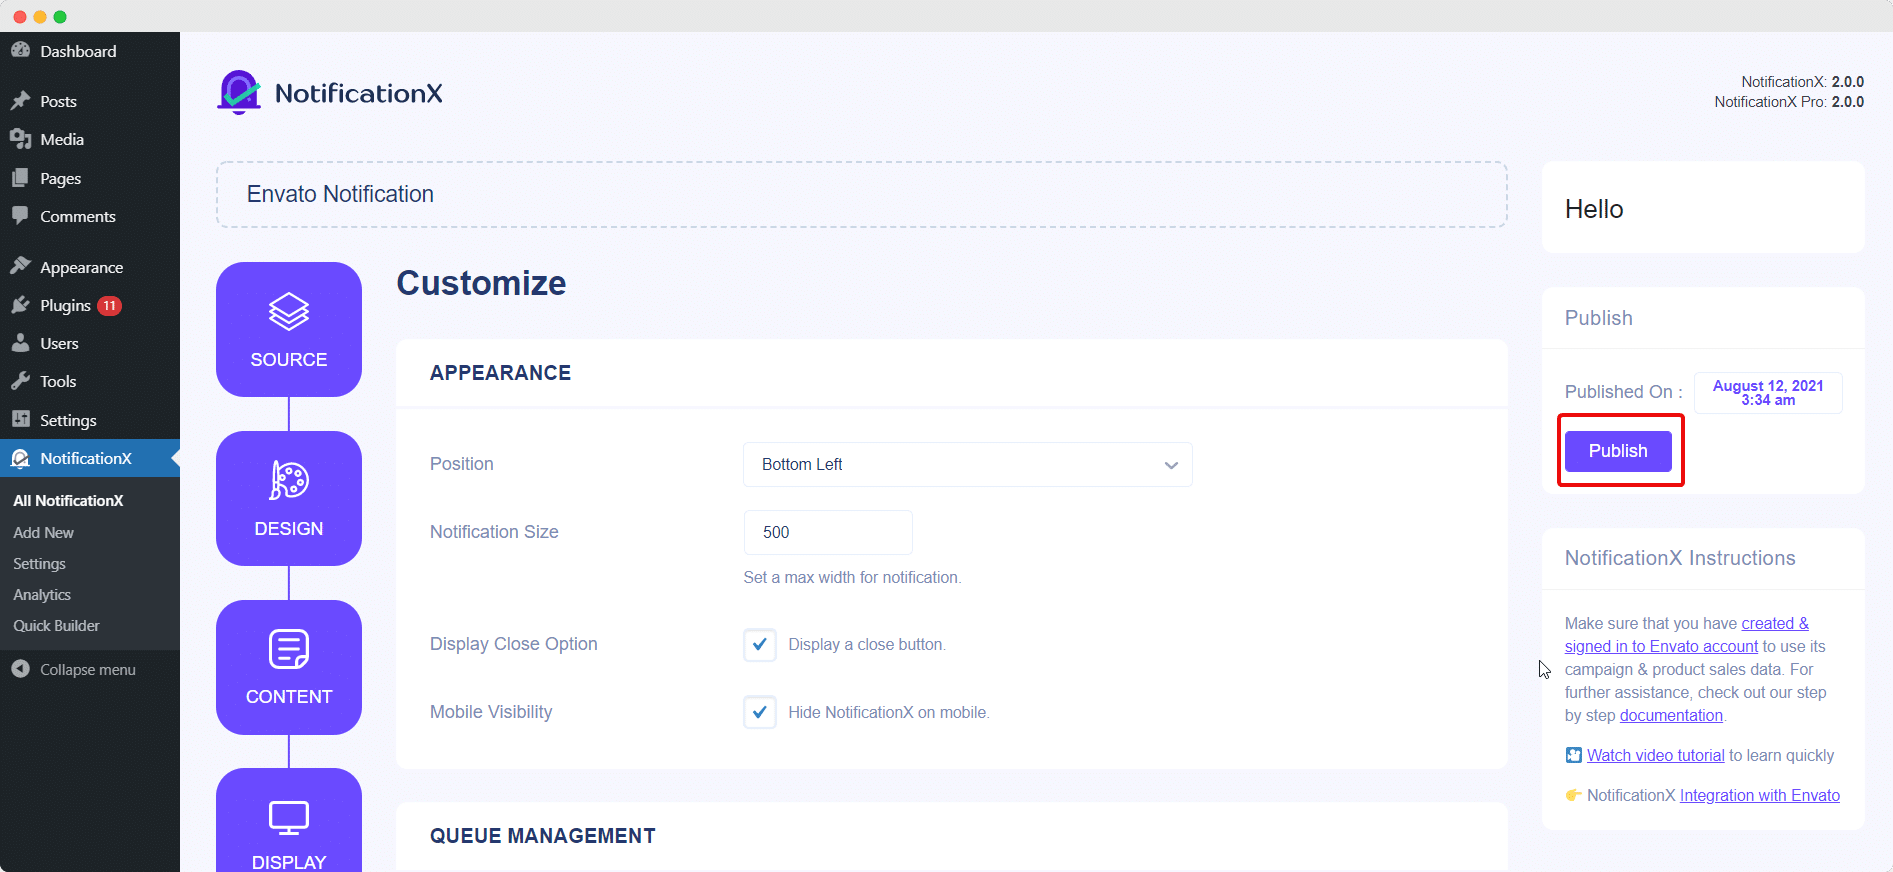Click the DISPLAY step label

pos(289,862)
